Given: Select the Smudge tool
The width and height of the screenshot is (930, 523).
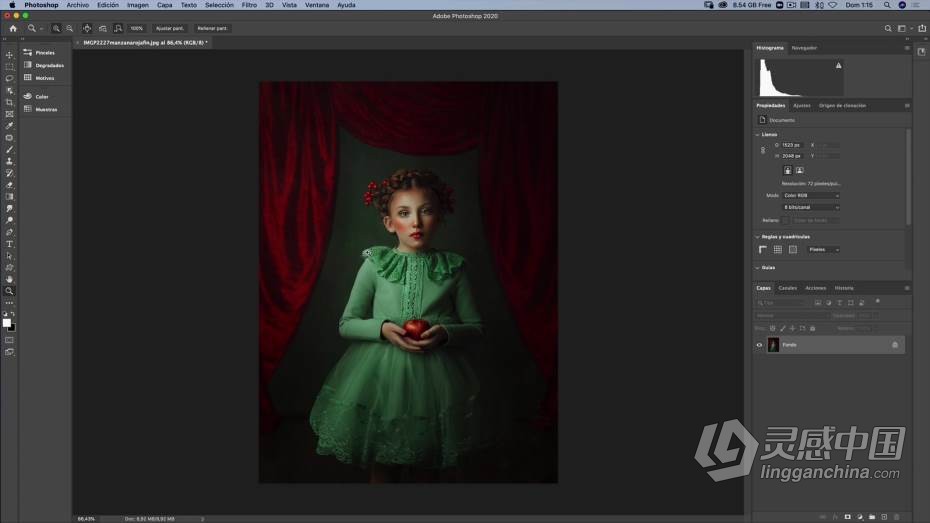Looking at the screenshot, I should point(9,209).
